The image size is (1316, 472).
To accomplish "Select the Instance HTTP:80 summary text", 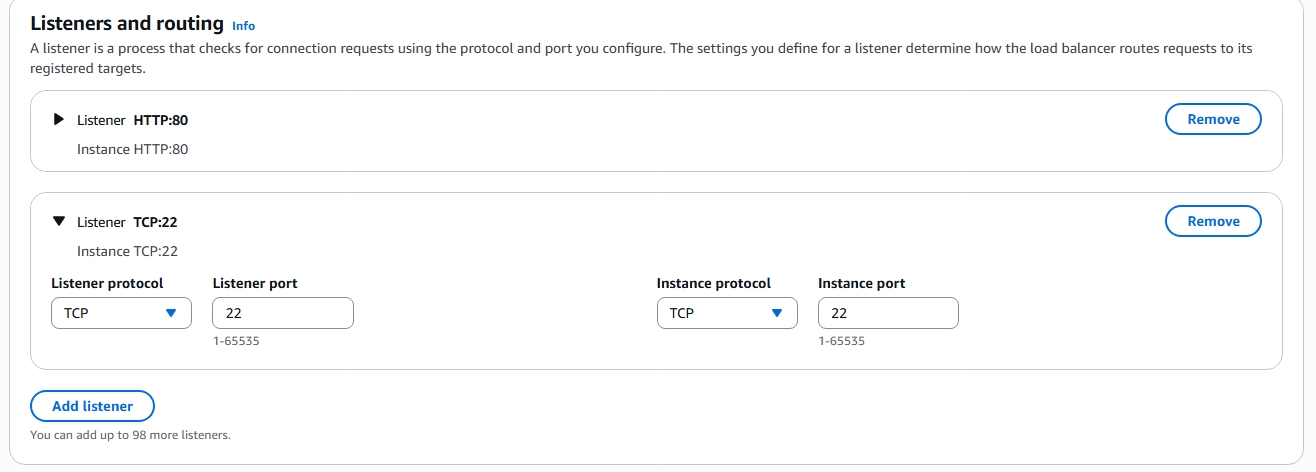I will click(x=132, y=149).
